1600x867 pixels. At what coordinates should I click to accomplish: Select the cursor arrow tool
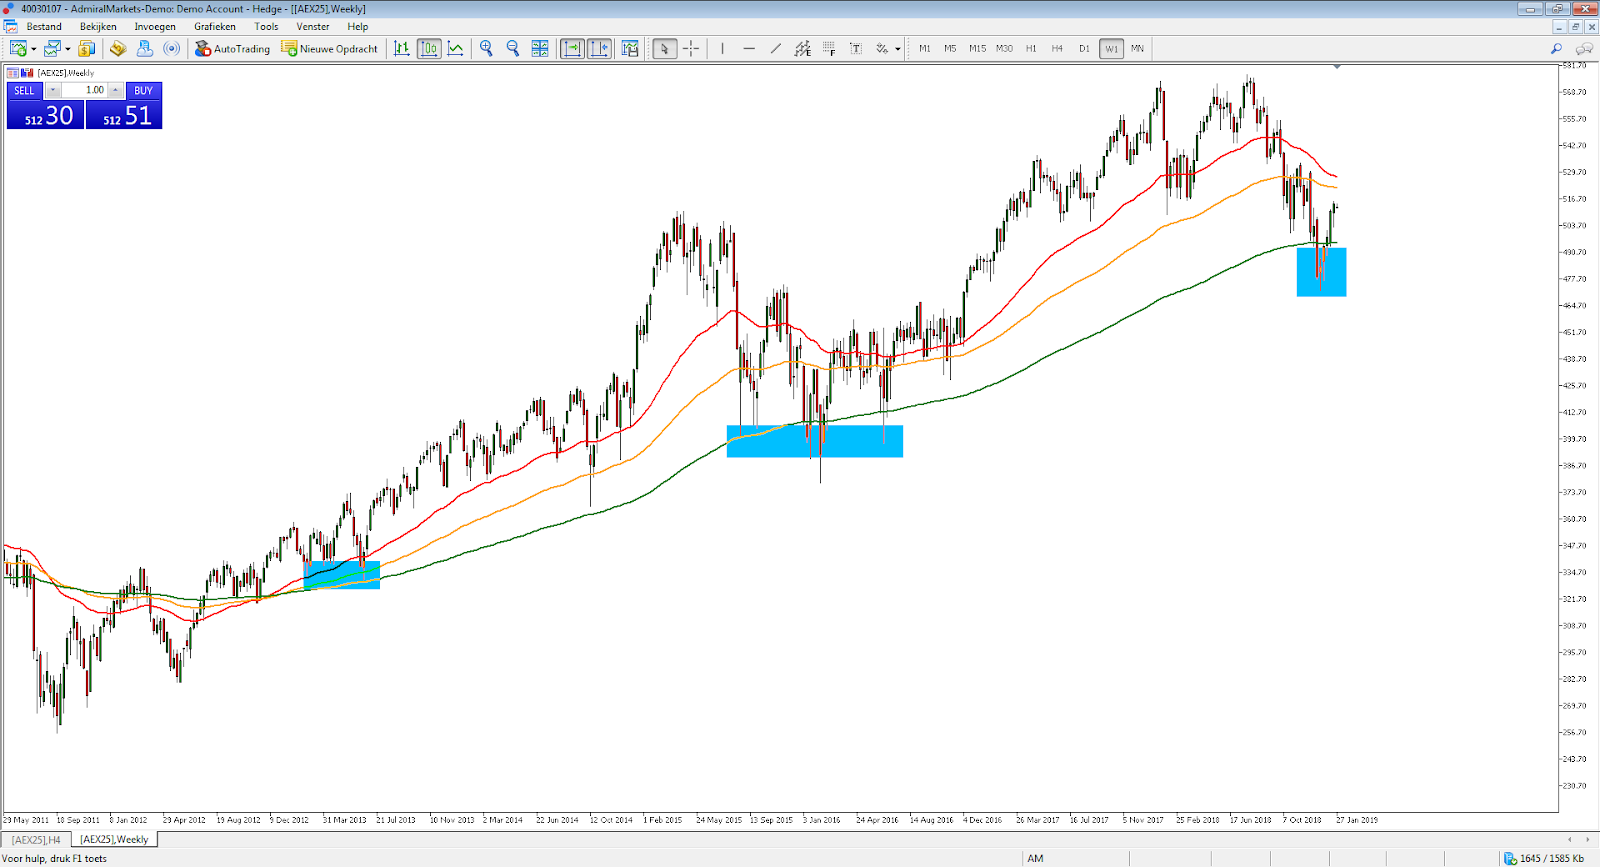click(664, 48)
